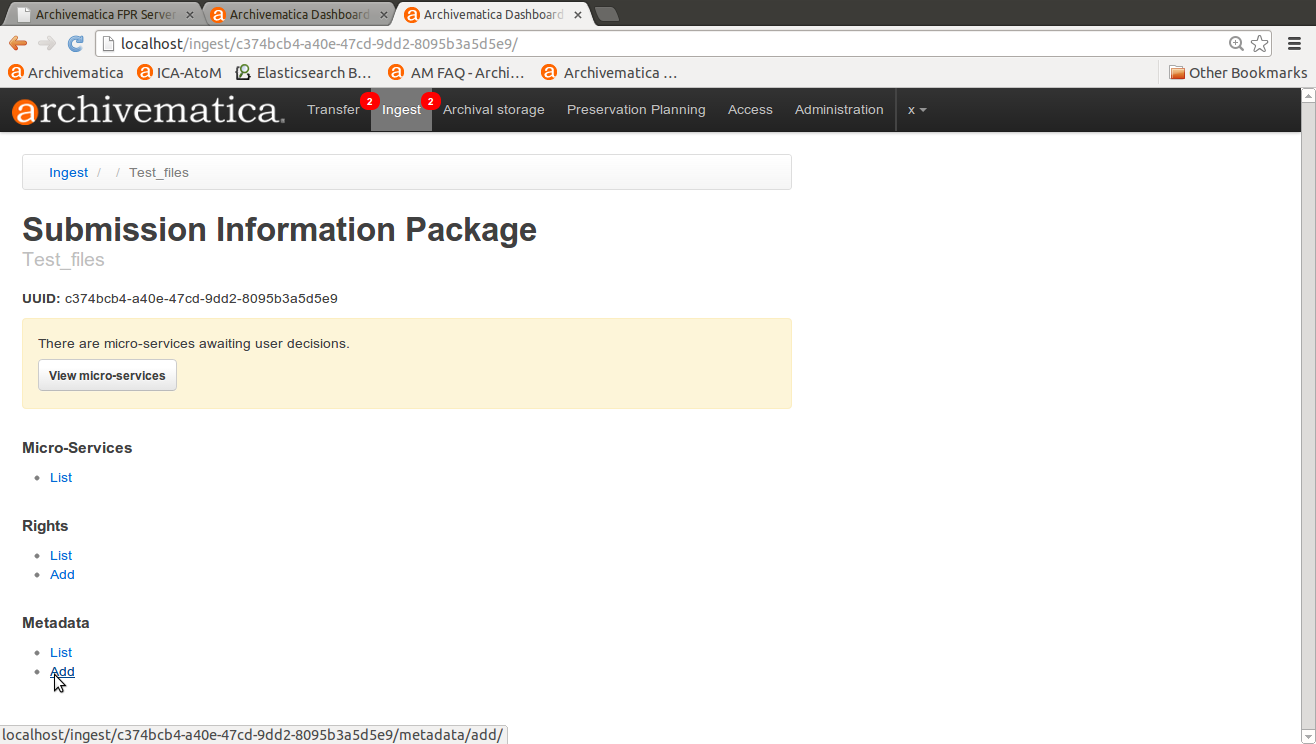The image size is (1316, 744).
Task: Click the zoom magnifier icon in address bar
Action: pyautogui.click(x=1237, y=43)
